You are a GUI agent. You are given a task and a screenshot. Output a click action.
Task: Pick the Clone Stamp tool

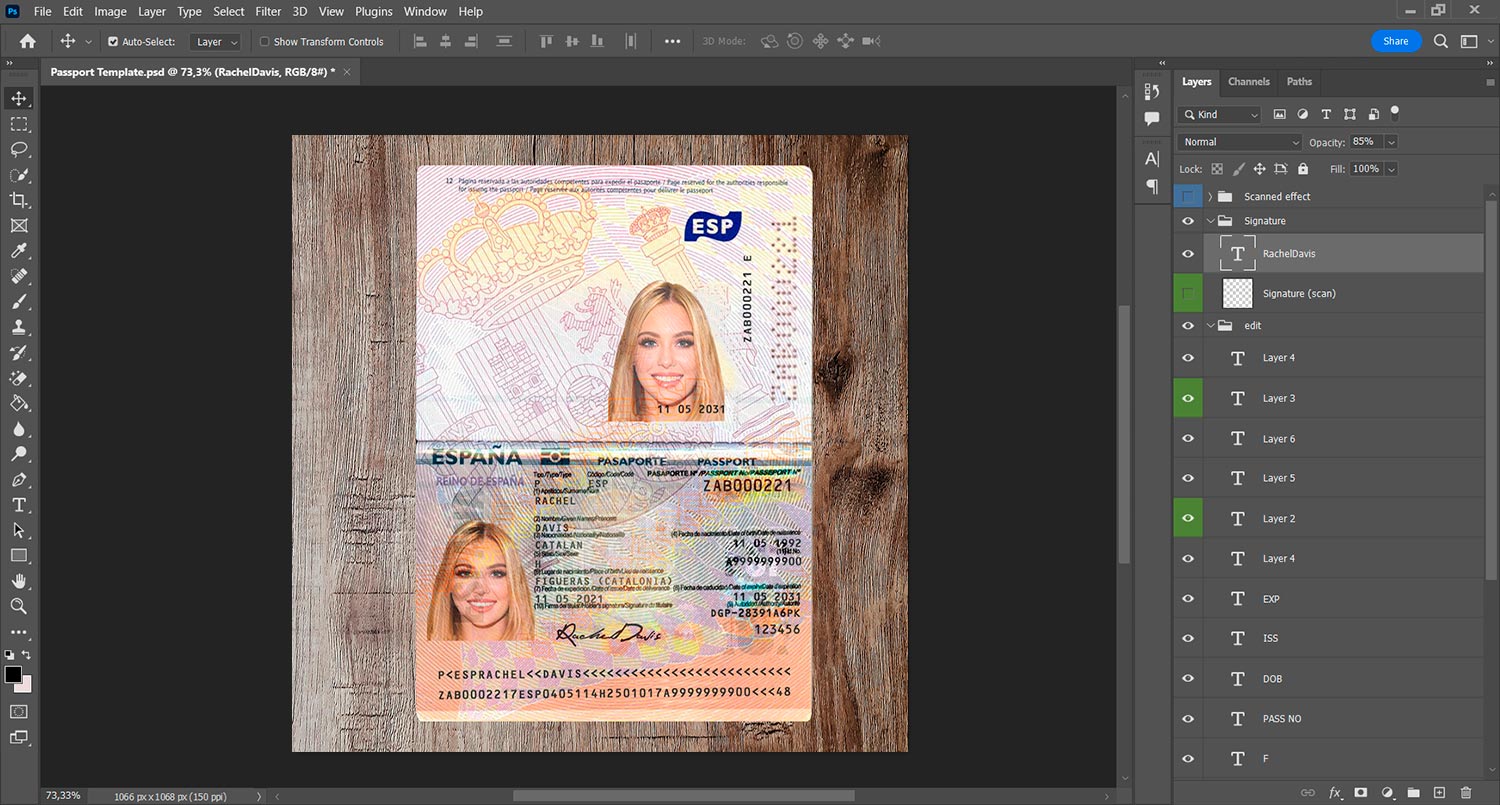(x=19, y=327)
